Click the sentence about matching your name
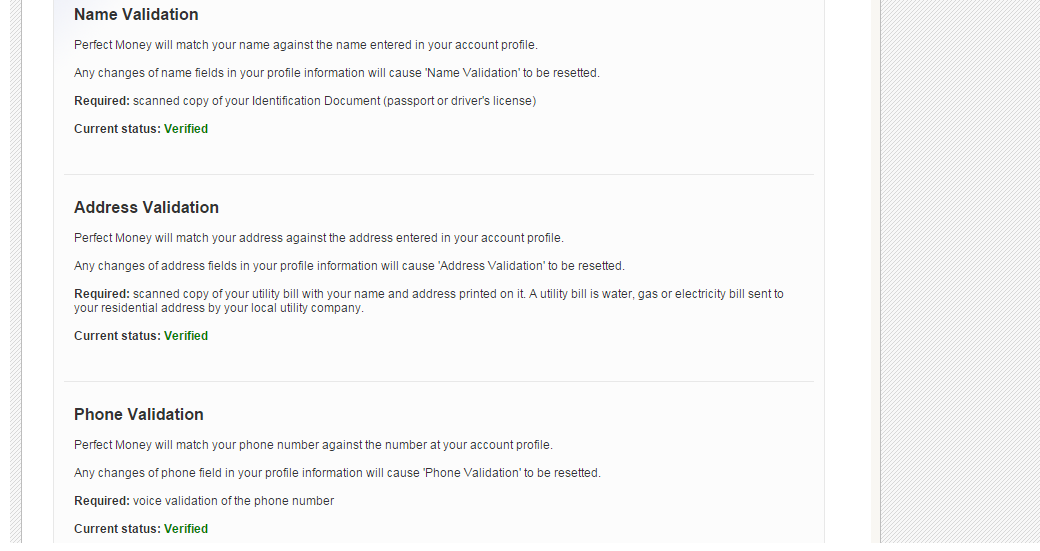This screenshot has width=1040, height=551. tap(305, 45)
